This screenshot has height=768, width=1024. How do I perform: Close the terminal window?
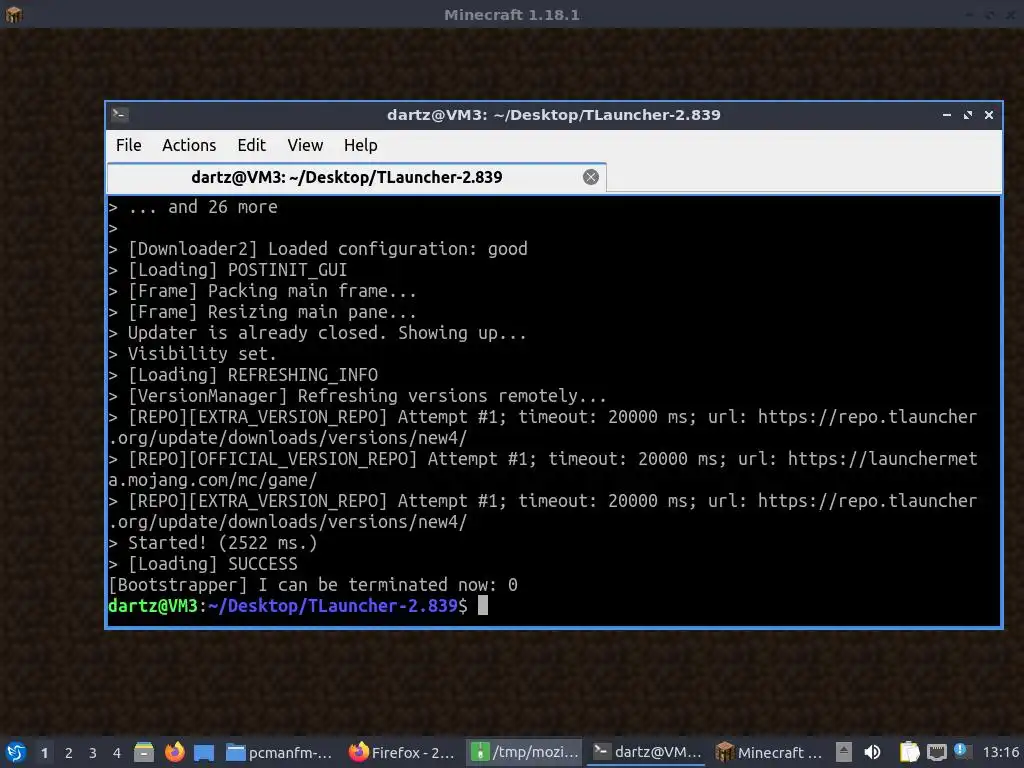point(989,115)
